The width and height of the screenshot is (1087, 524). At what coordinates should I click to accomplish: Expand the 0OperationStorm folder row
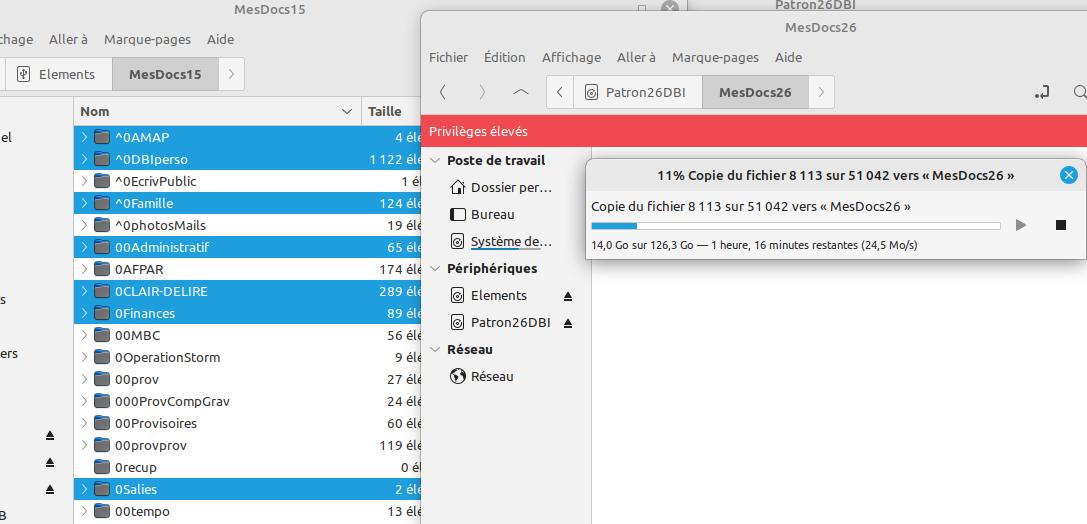[84, 357]
